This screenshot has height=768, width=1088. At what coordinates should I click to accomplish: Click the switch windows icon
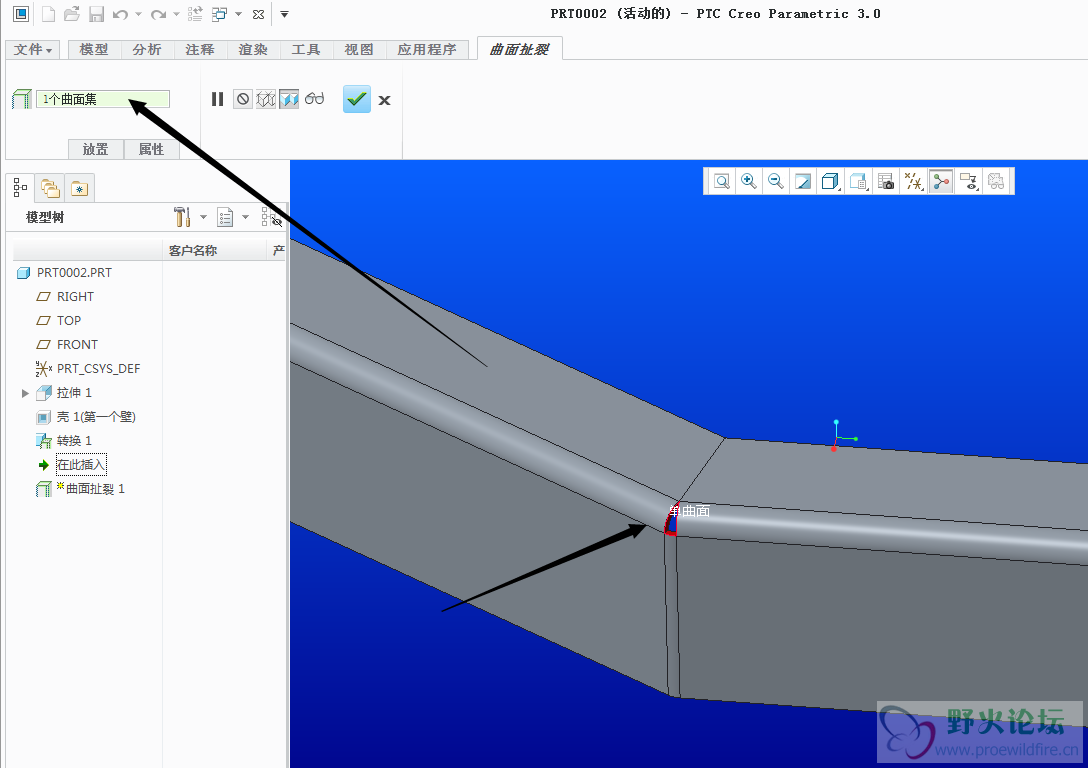(x=220, y=14)
